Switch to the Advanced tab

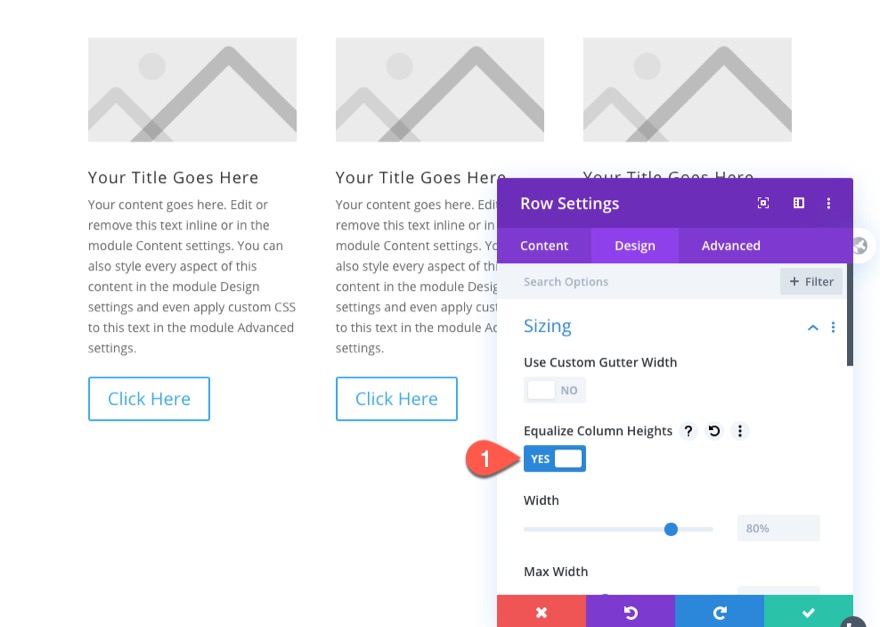731,245
